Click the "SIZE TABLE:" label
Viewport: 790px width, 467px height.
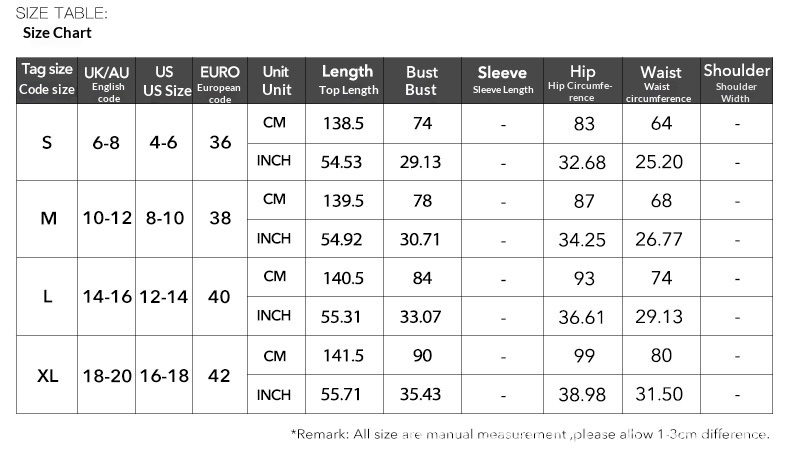61,13
